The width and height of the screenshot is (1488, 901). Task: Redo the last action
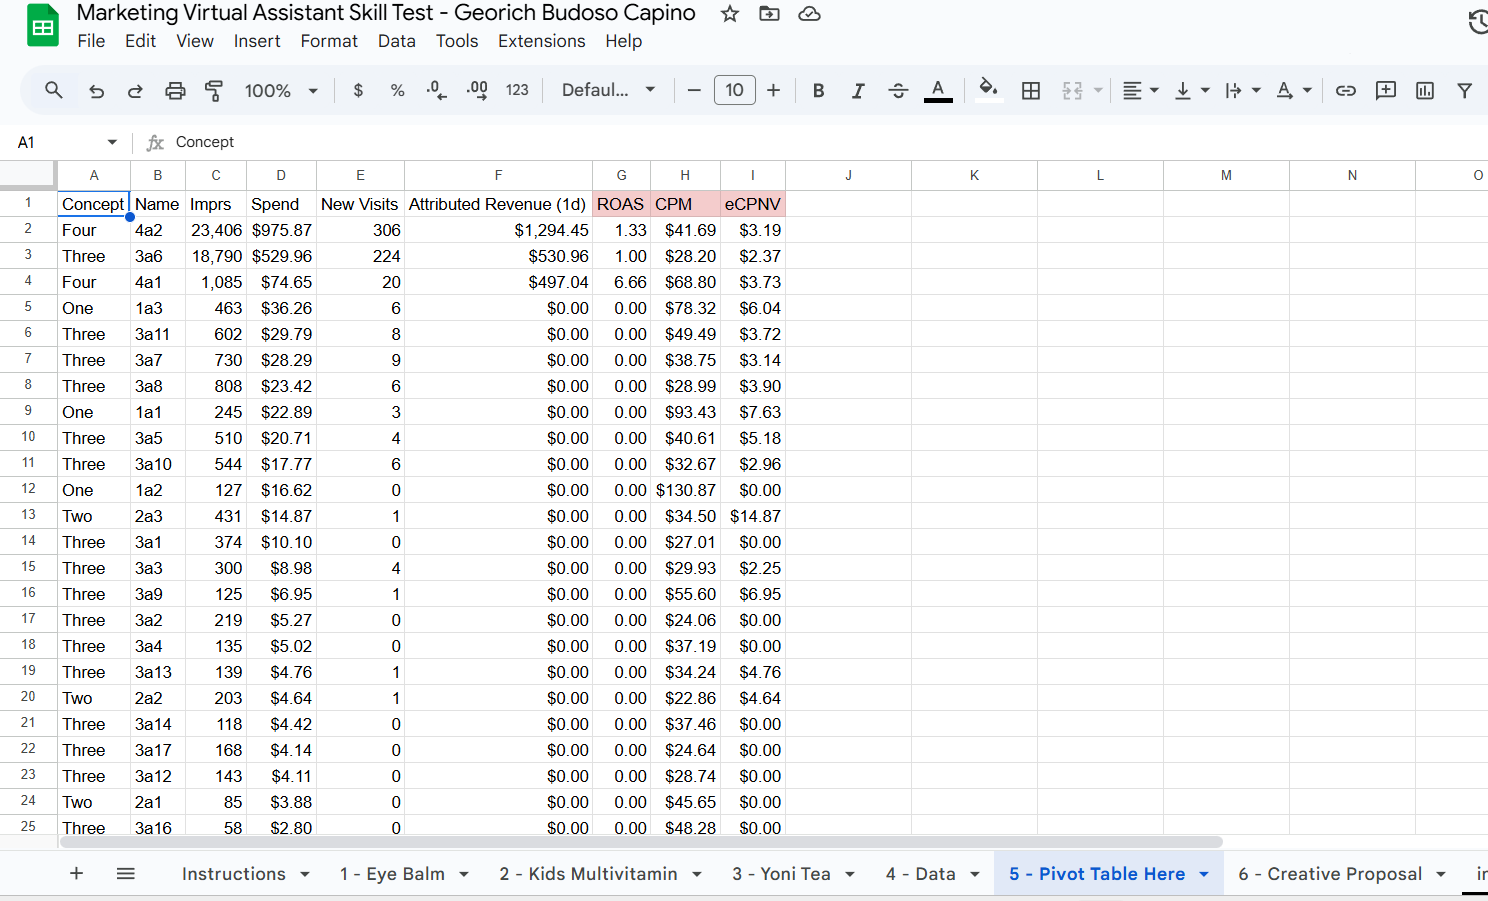point(135,91)
